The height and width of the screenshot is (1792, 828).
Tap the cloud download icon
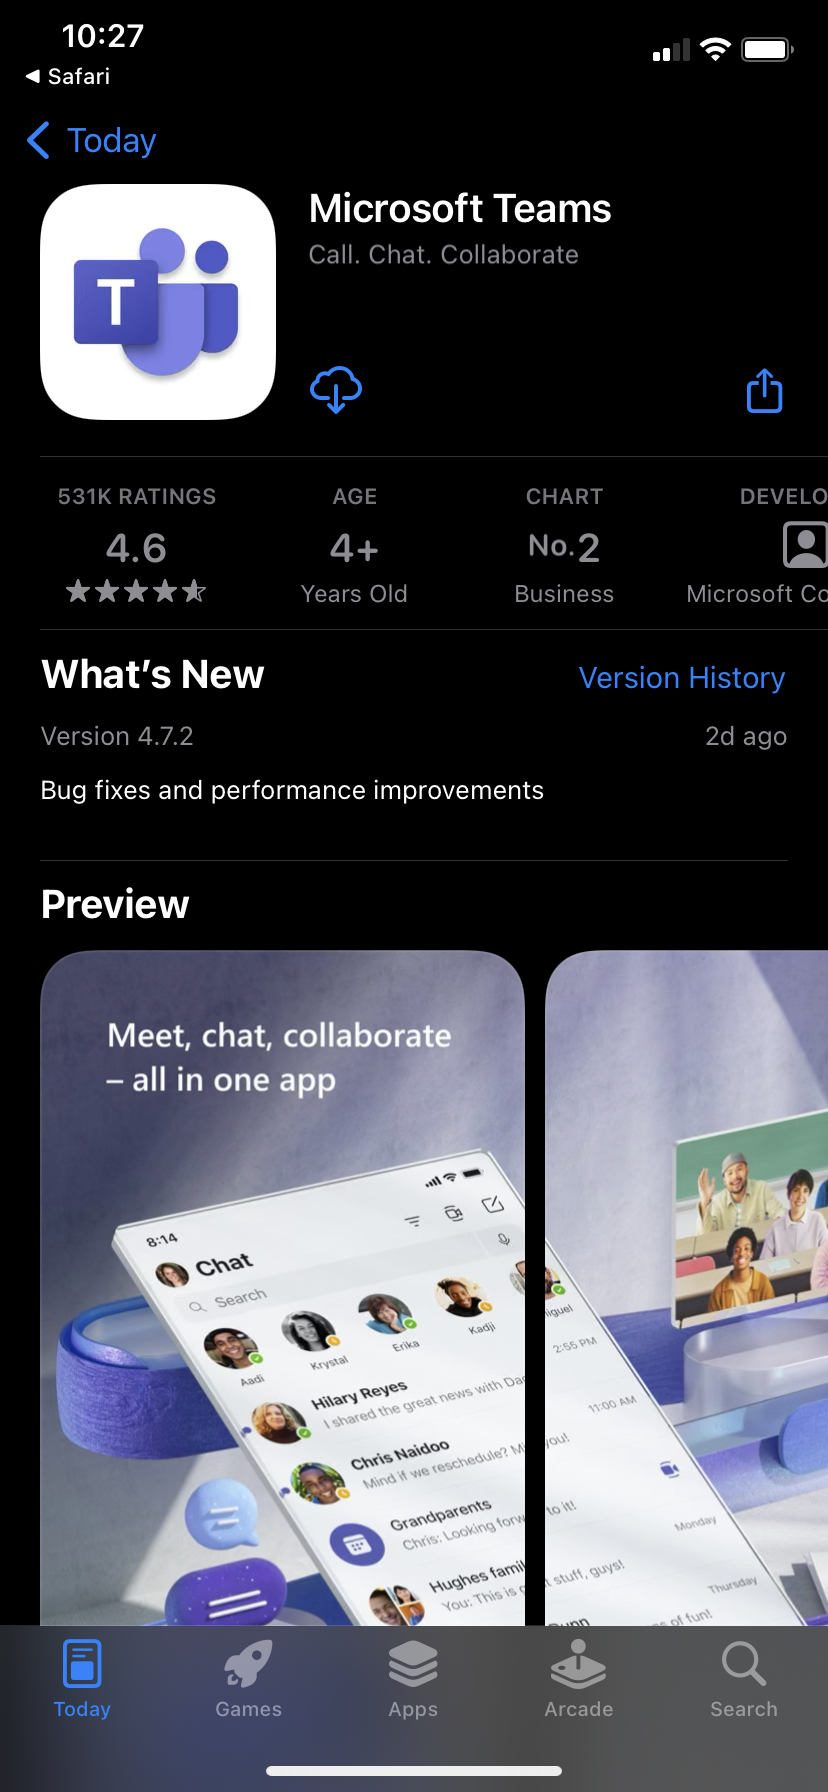tap(336, 389)
